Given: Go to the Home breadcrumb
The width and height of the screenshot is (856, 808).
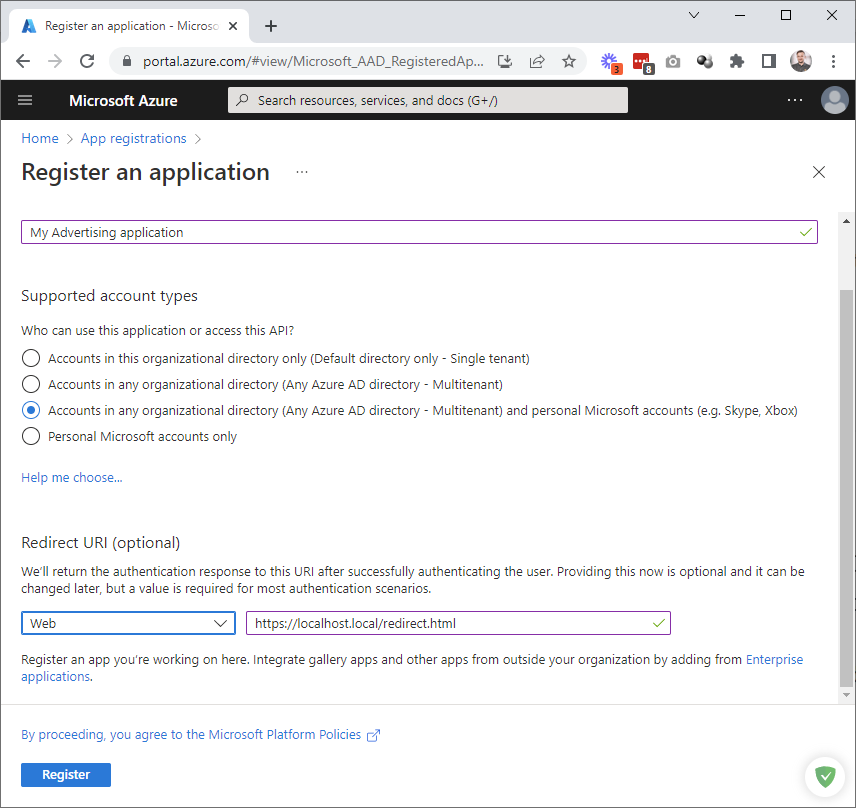Looking at the screenshot, I should pos(40,138).
